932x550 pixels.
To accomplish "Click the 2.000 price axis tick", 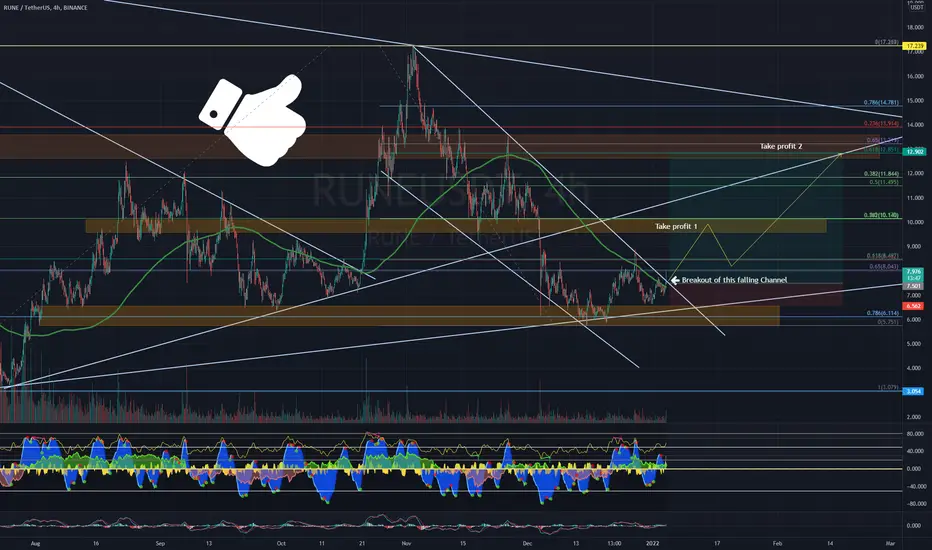I will pyautogui.click(x=915, y=417).
